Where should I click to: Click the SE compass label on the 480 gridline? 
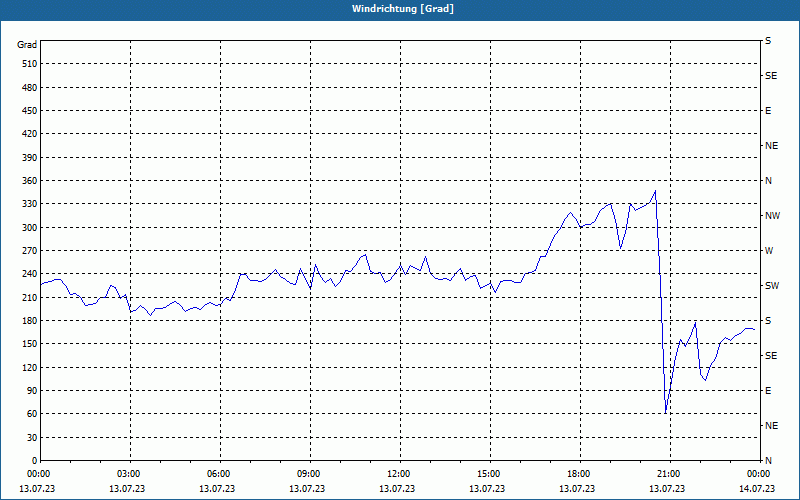coord(771,76)
